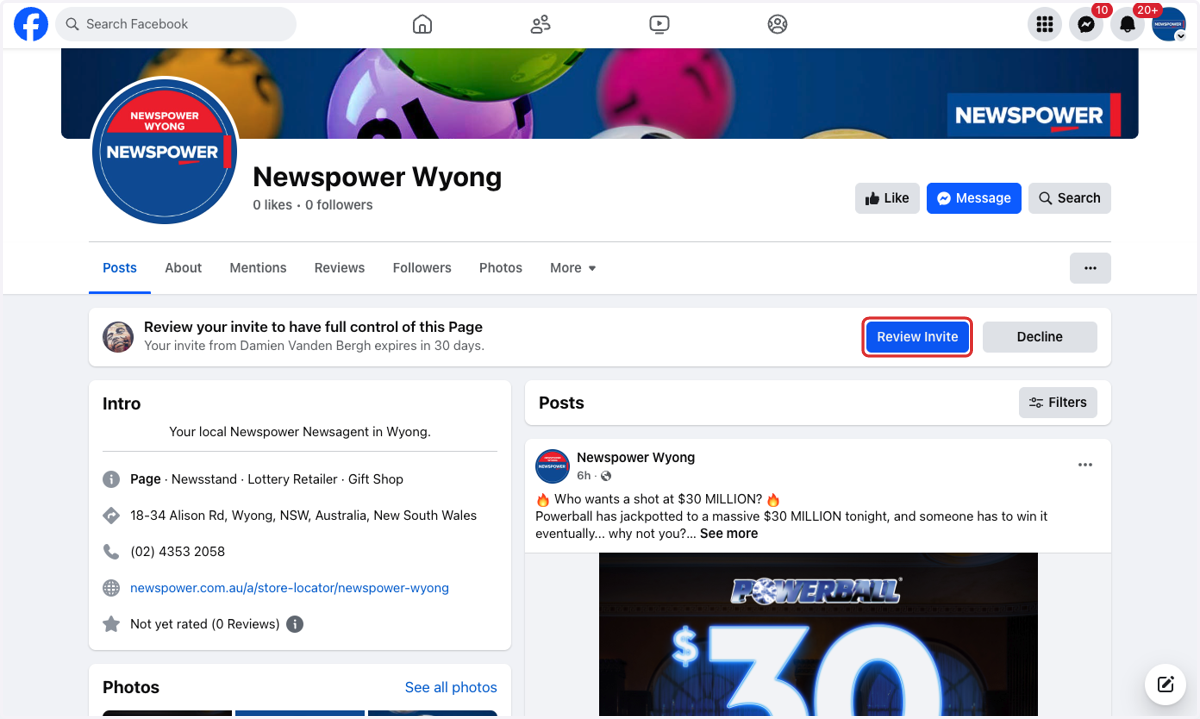Click the phone number (02) 4353 2058
Viewport: 1200px width, 719px height.
coord(178,552)
